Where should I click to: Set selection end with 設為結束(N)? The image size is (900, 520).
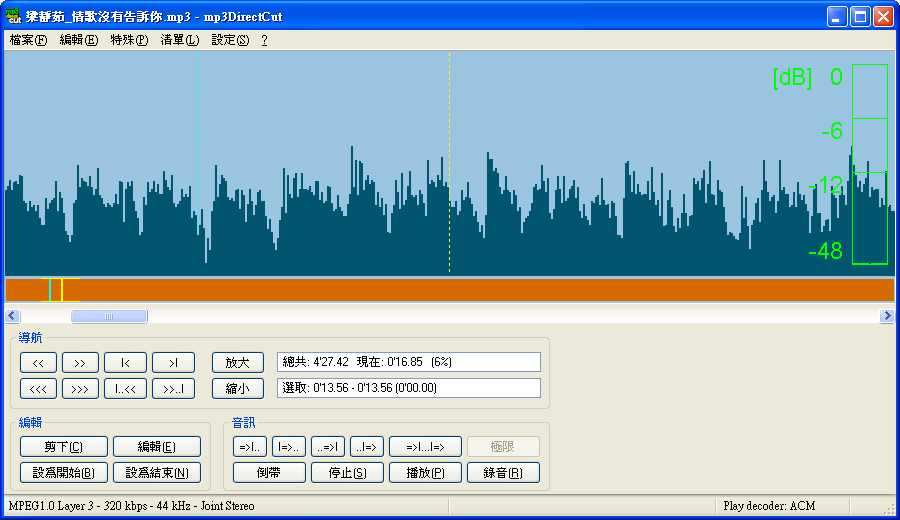coord(157,472)
